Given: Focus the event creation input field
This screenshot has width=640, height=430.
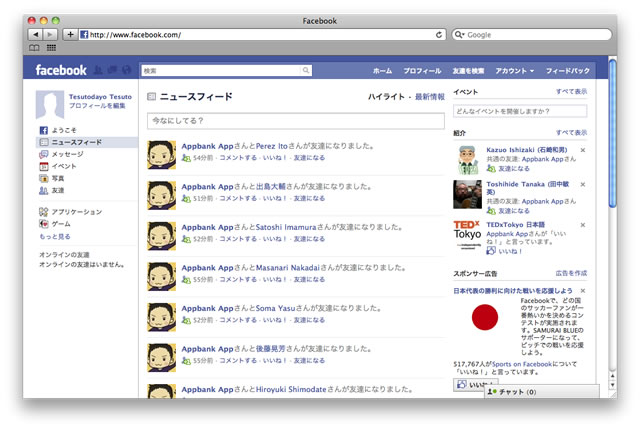Looking at the screenshot, I should click(520, 111).
